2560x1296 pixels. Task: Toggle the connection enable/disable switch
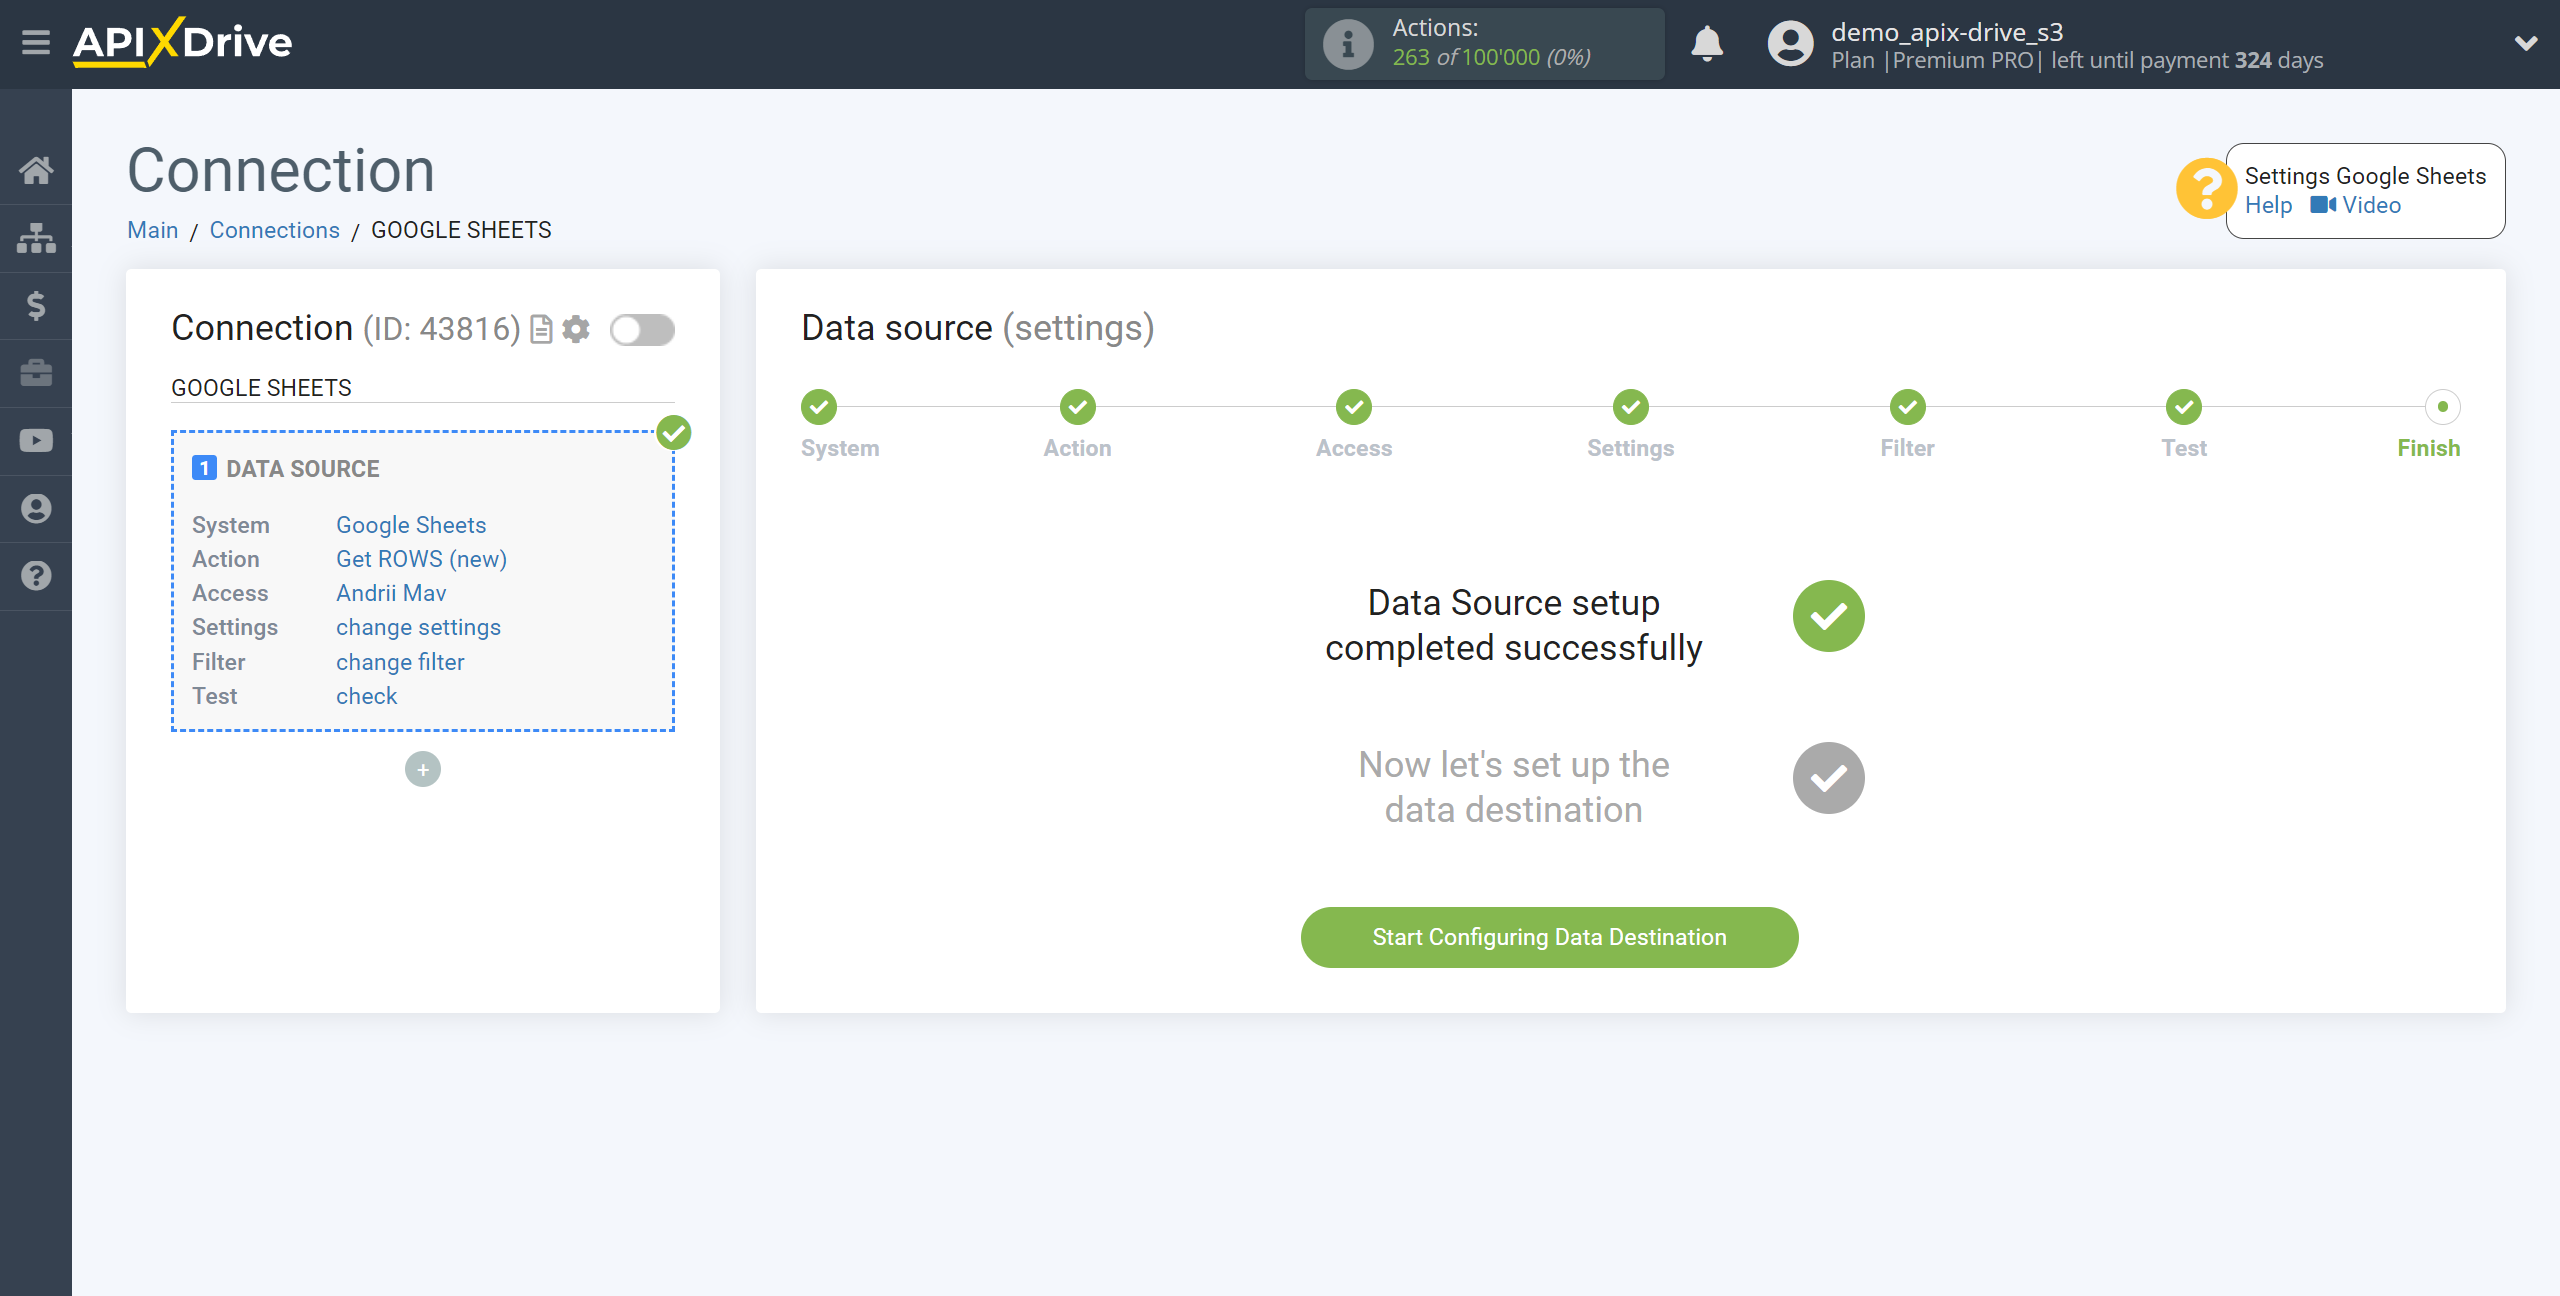pos(645,329)
